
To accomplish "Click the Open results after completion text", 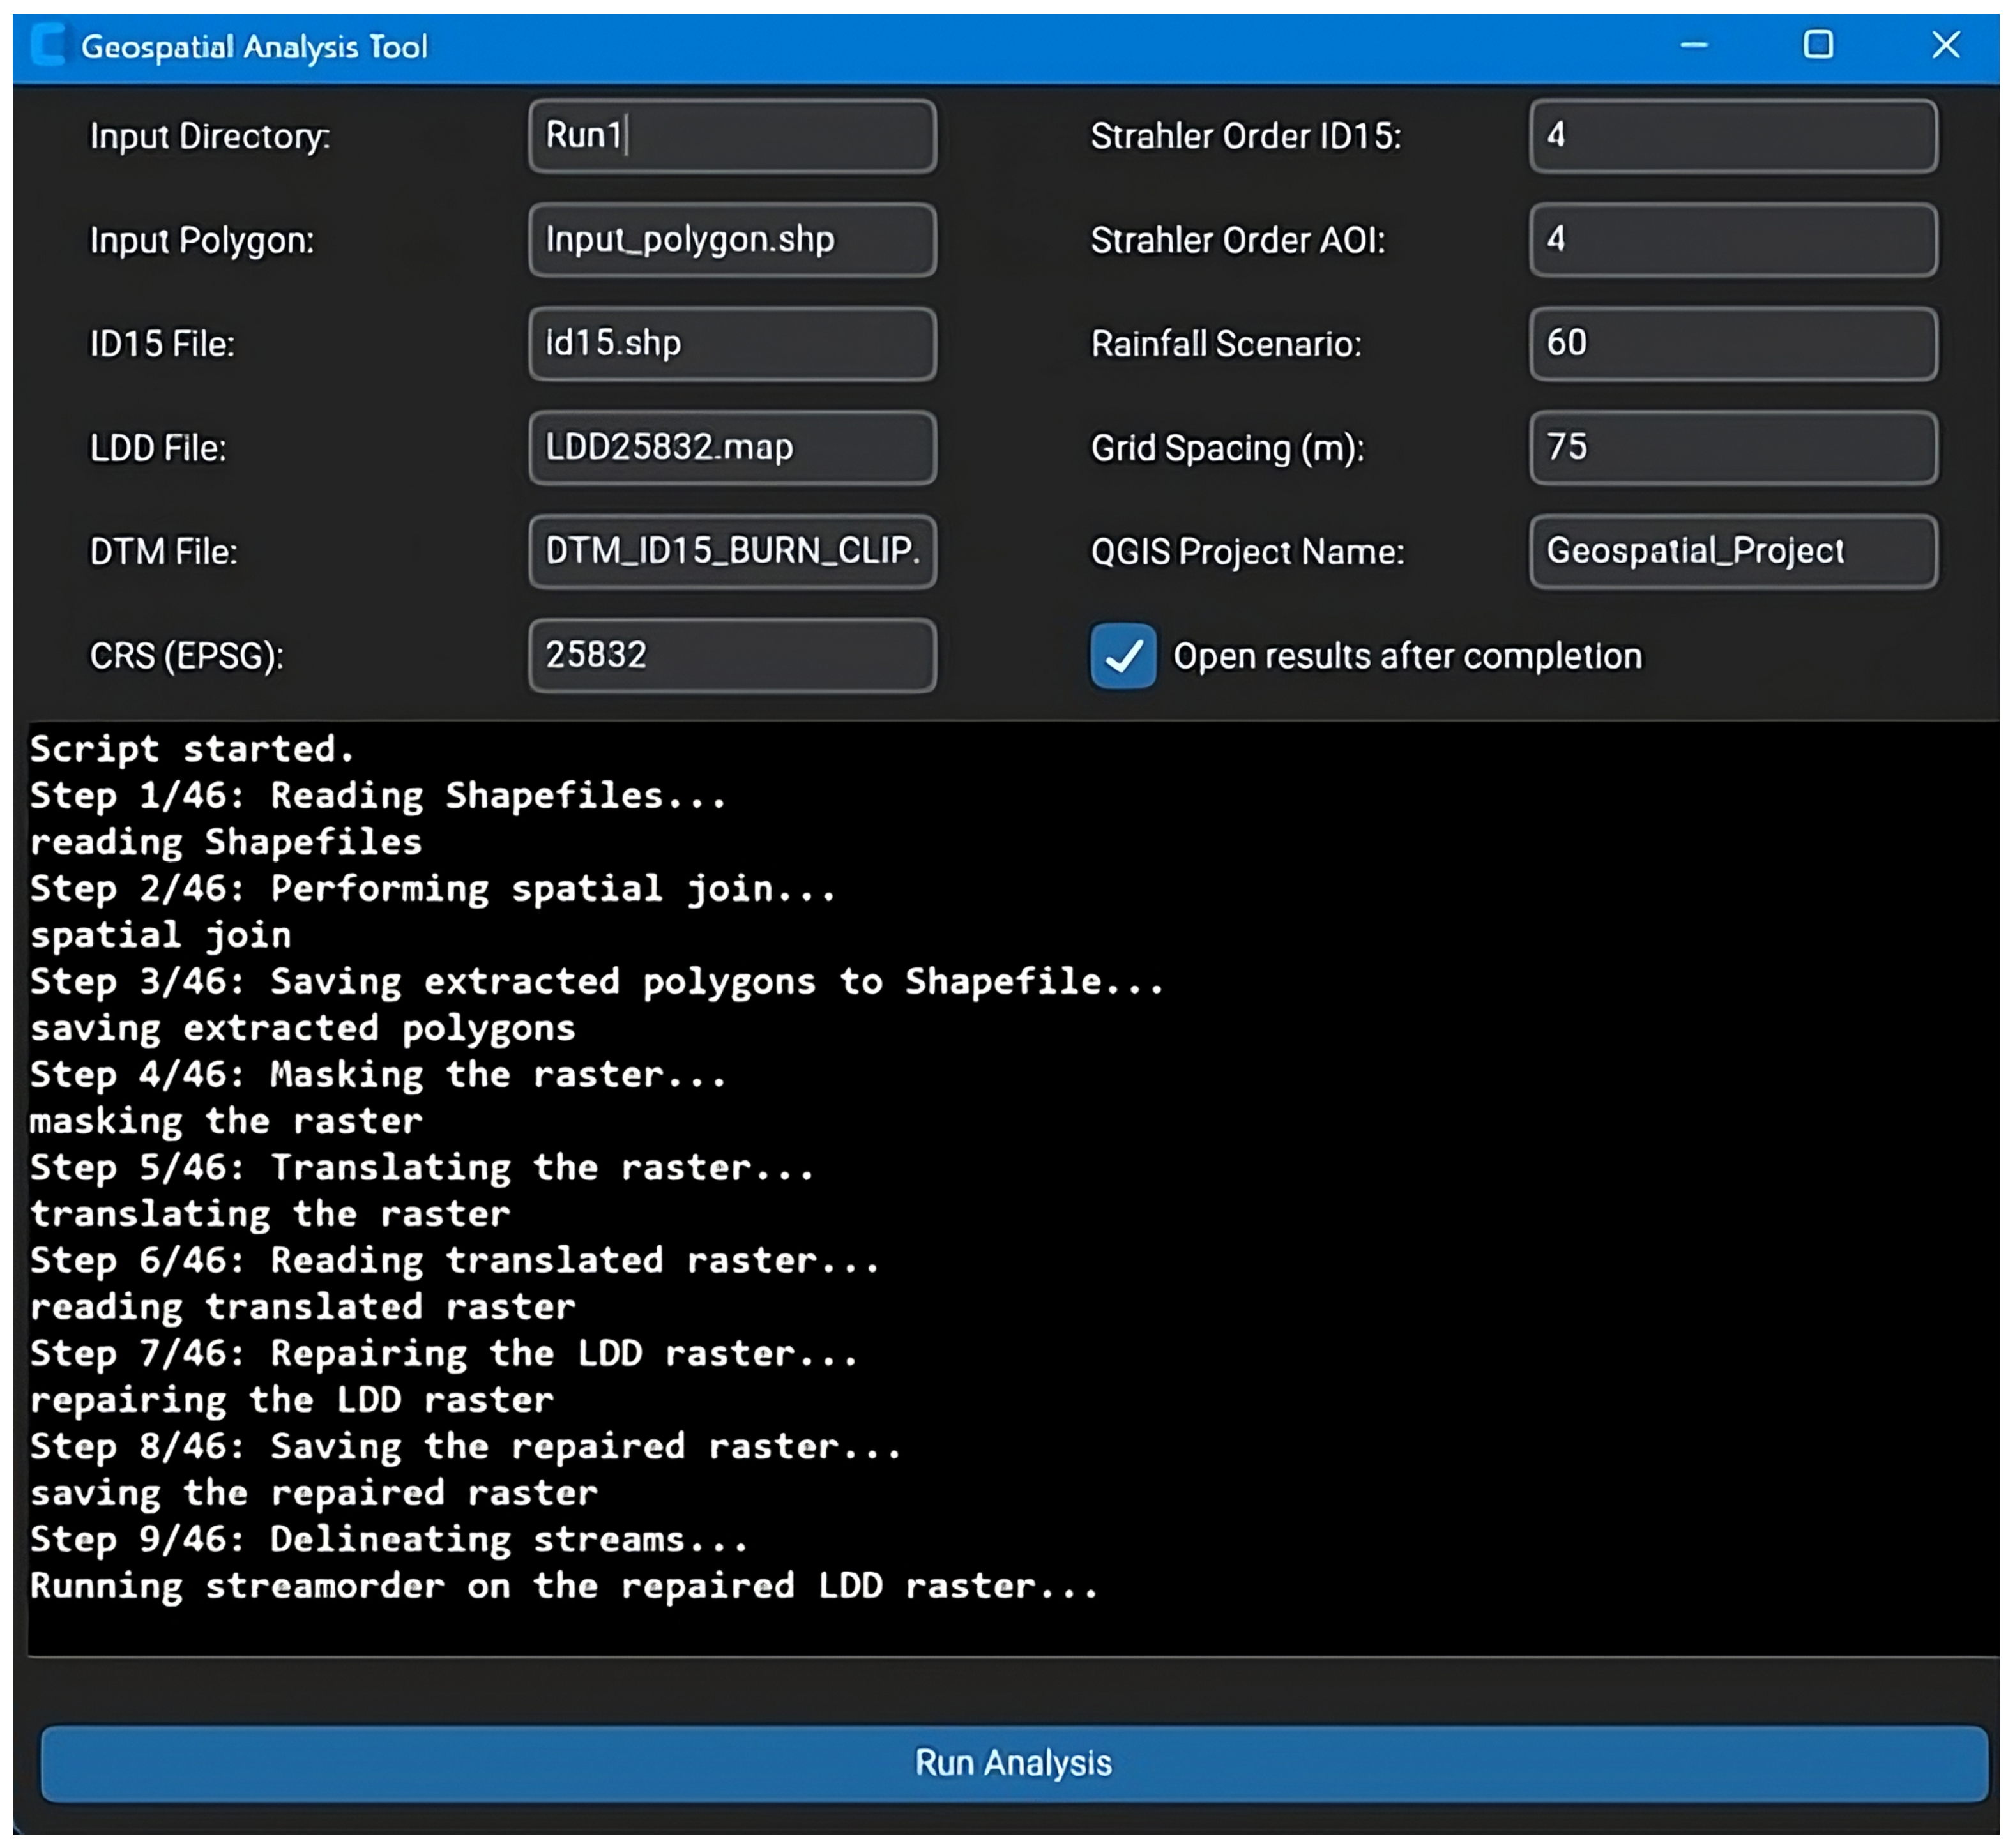I will pyautogui.click(x=1408, y=657).
